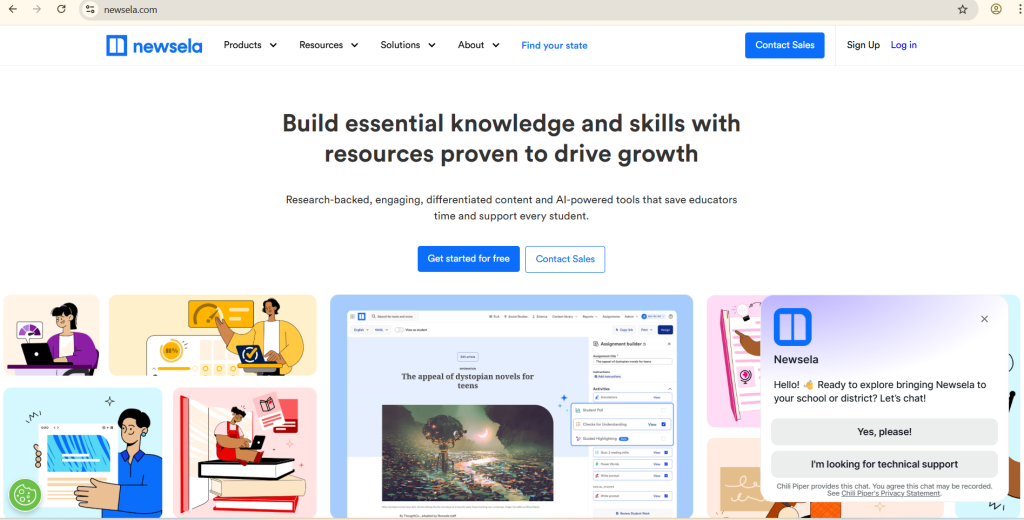Bookmark this page with the star icon
Viewport: 1024px width, 520px height.
click(962, 9)
